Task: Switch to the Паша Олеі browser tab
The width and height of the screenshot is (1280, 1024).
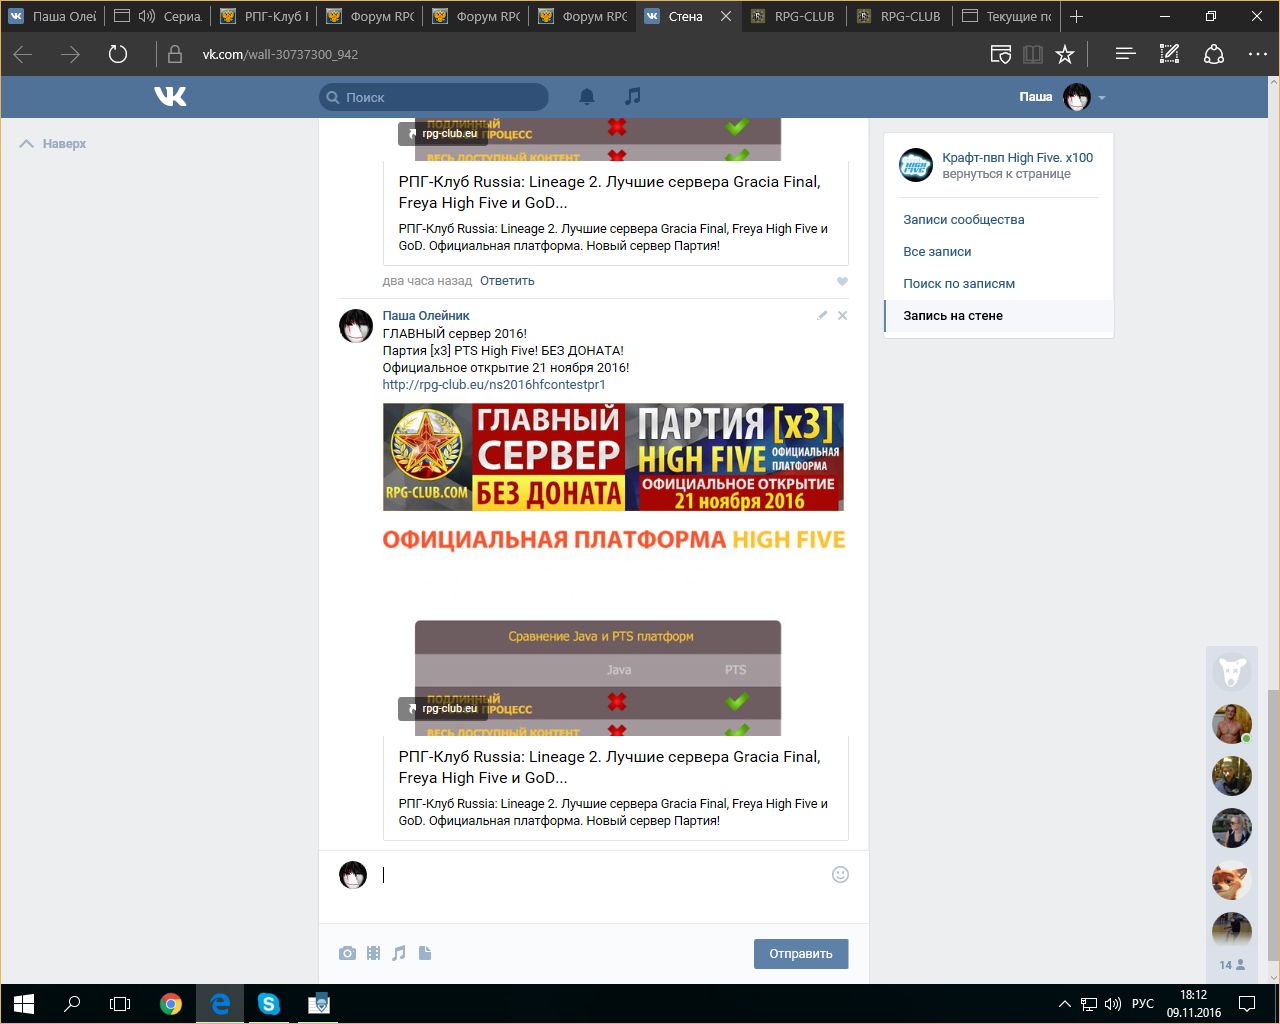Action: [x=52, y=16]
